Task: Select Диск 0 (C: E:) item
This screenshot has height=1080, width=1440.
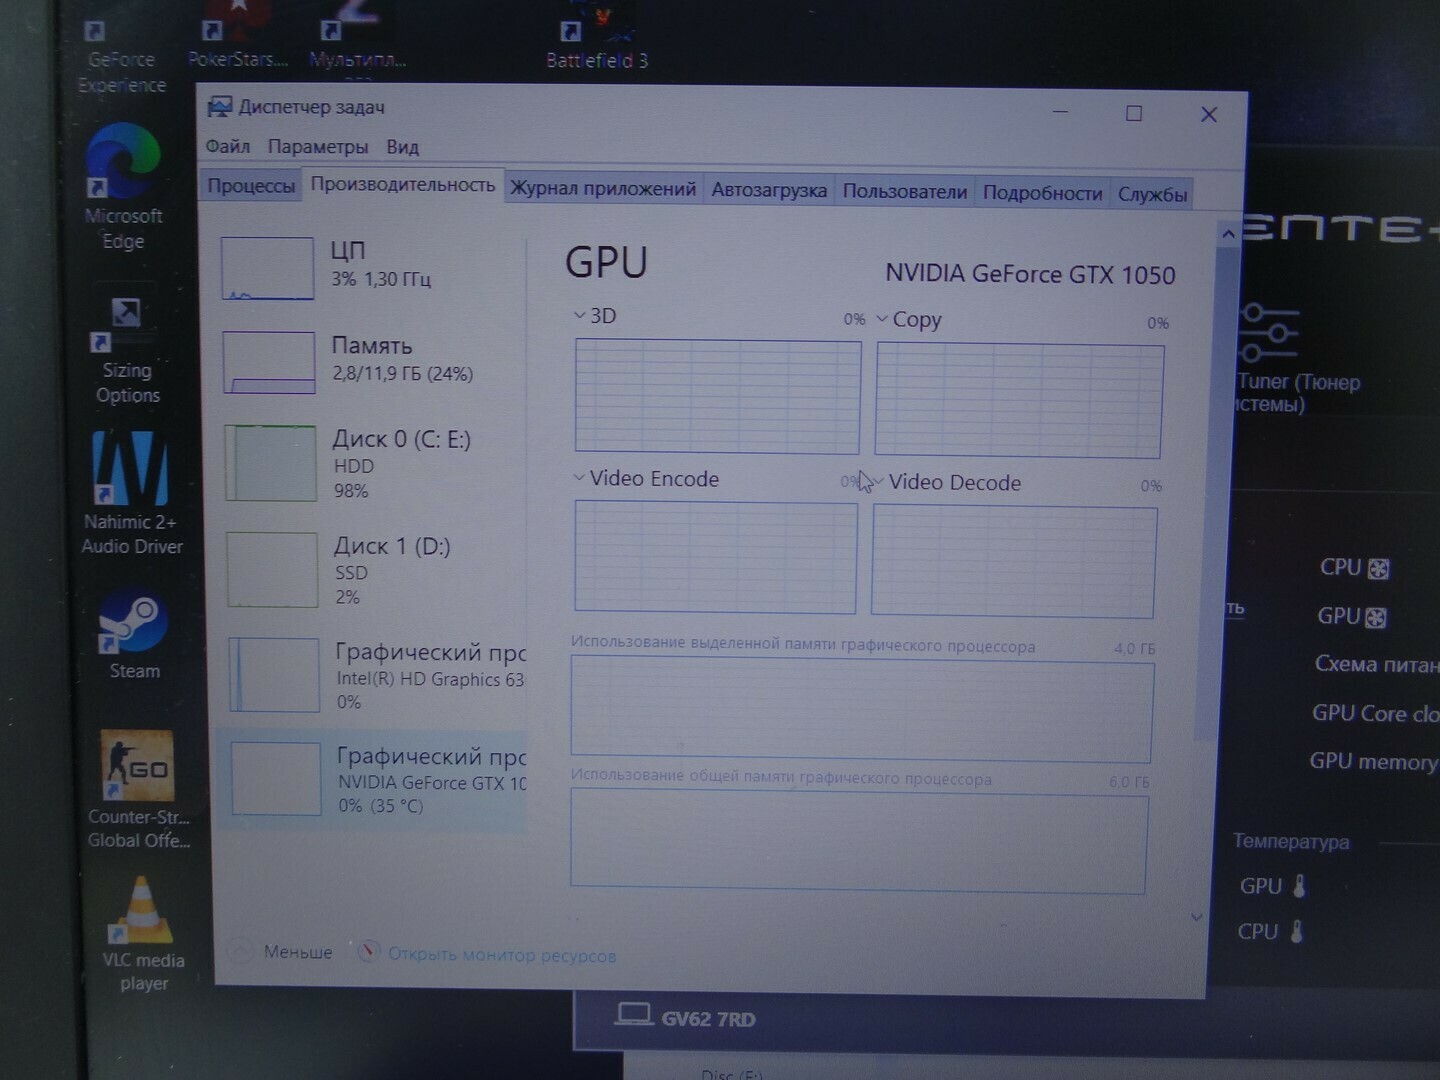Action: [x=372, y=463]
